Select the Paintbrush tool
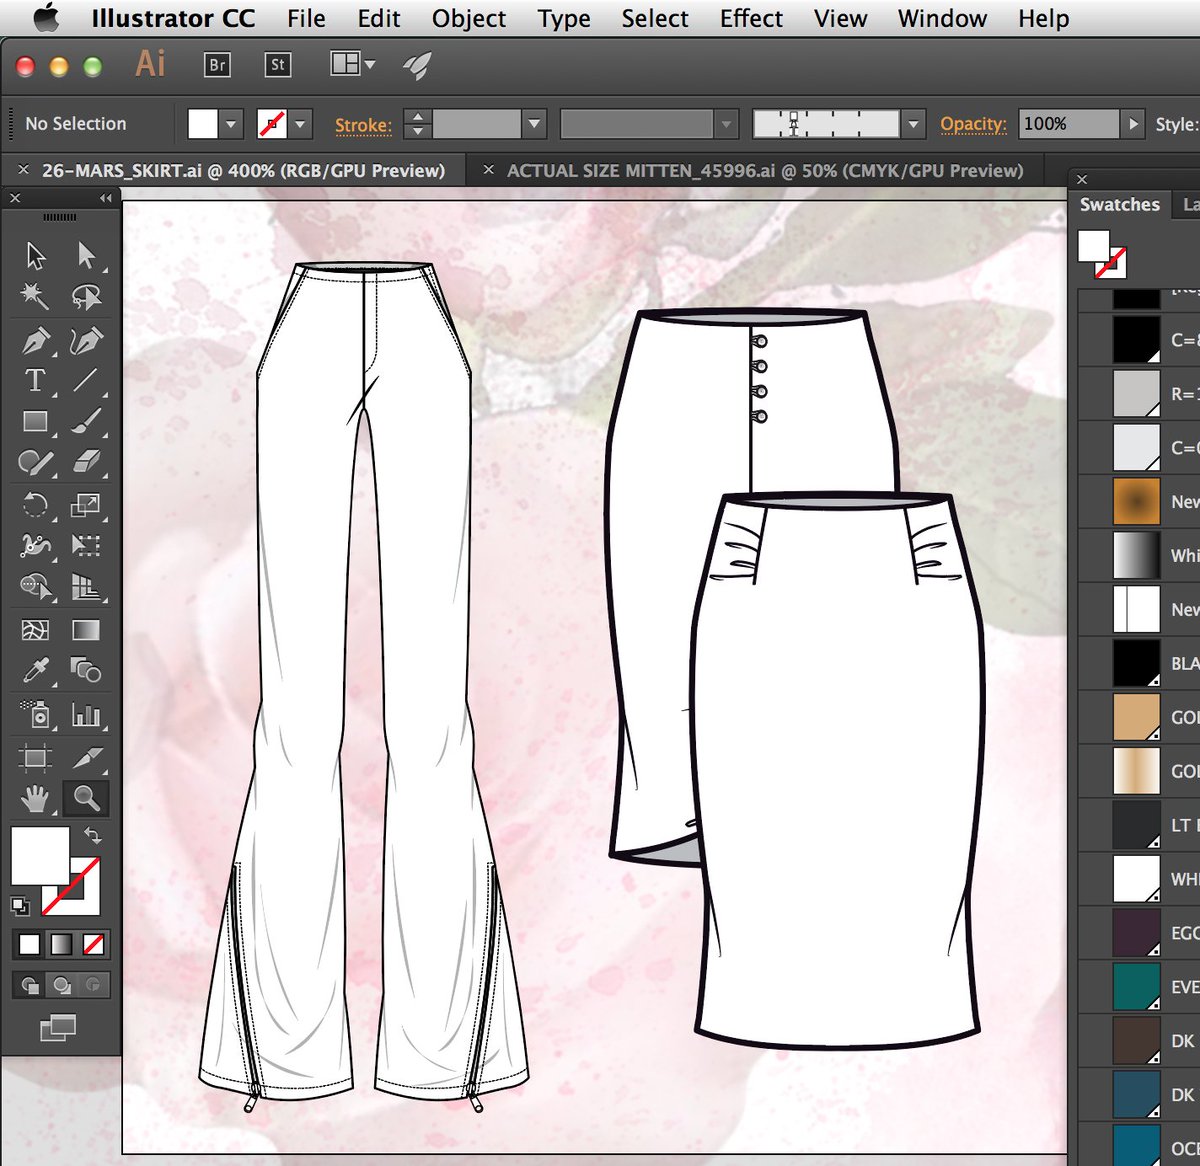The width and height of the screenshot is (1200, 1166). pos(87,421)
